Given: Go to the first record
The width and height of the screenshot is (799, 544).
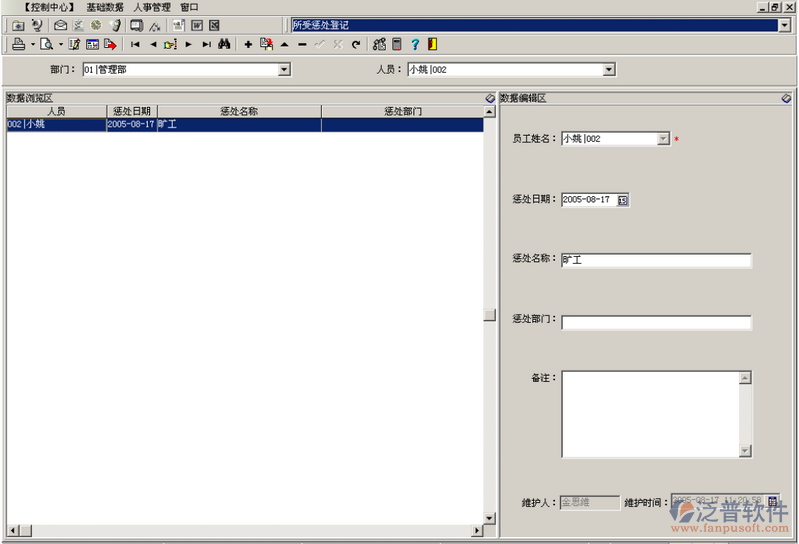Looking at the screenshot, I should pyautogui.click(x=135, y=44).
